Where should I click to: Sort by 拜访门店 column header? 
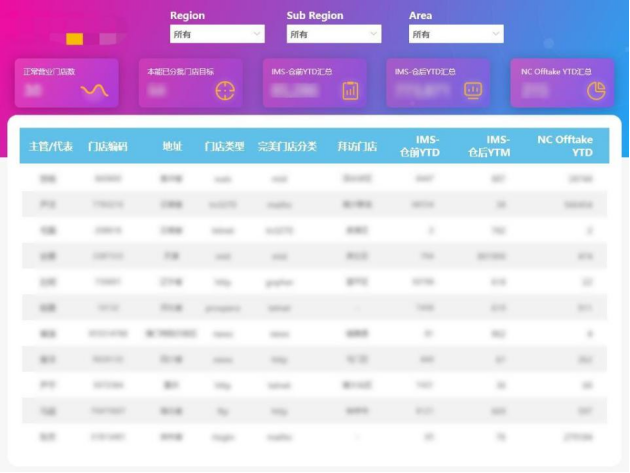pos(357,146)
